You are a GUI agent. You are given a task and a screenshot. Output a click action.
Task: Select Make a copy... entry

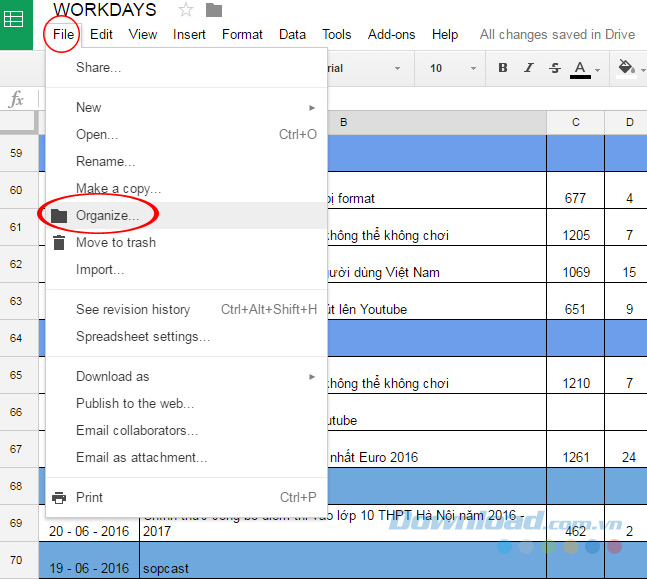(x=187, y=189)
